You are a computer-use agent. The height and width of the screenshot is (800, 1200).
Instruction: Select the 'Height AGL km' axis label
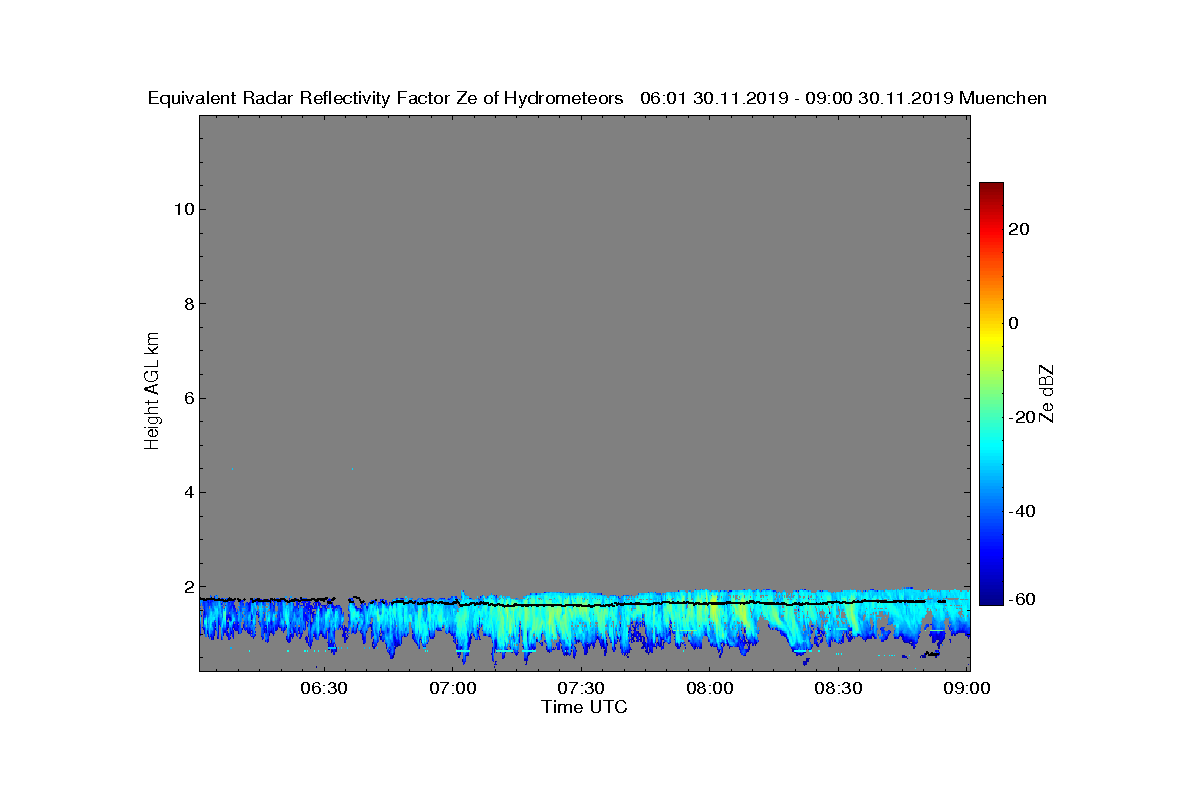click(152, 391)
